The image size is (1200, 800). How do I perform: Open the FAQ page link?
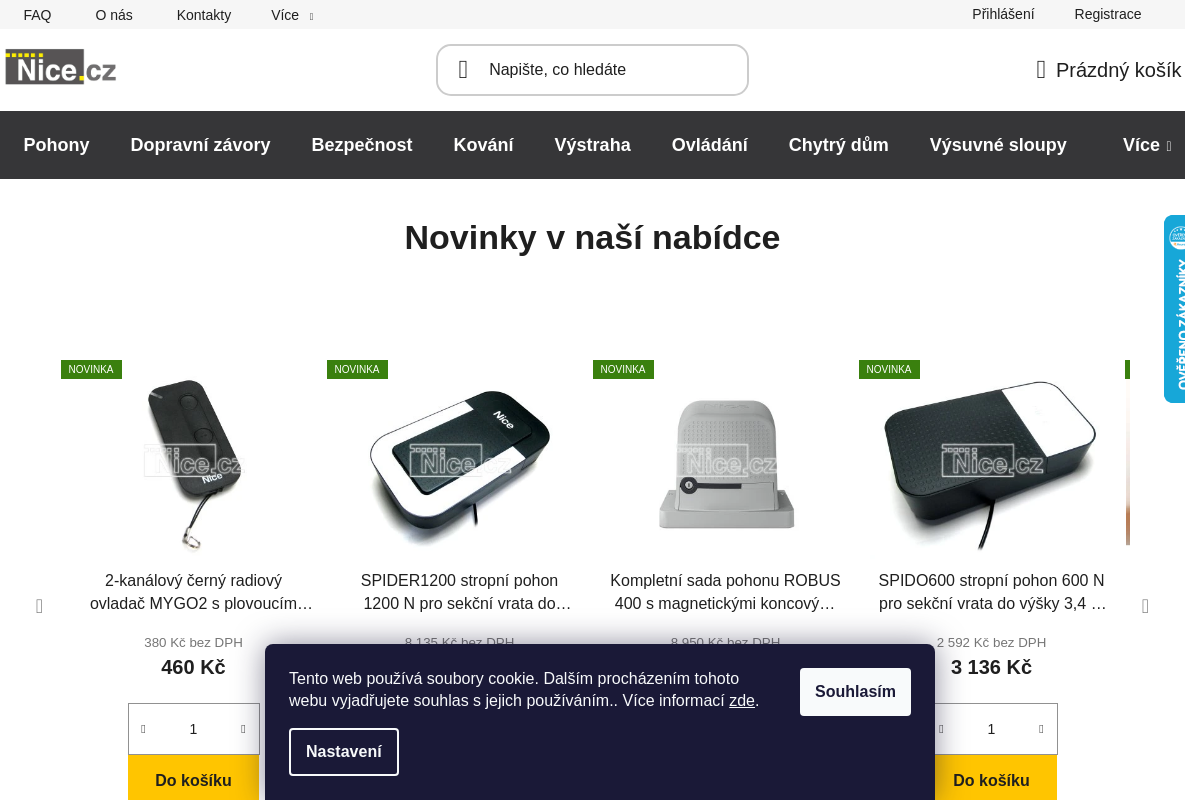(37, 15)
